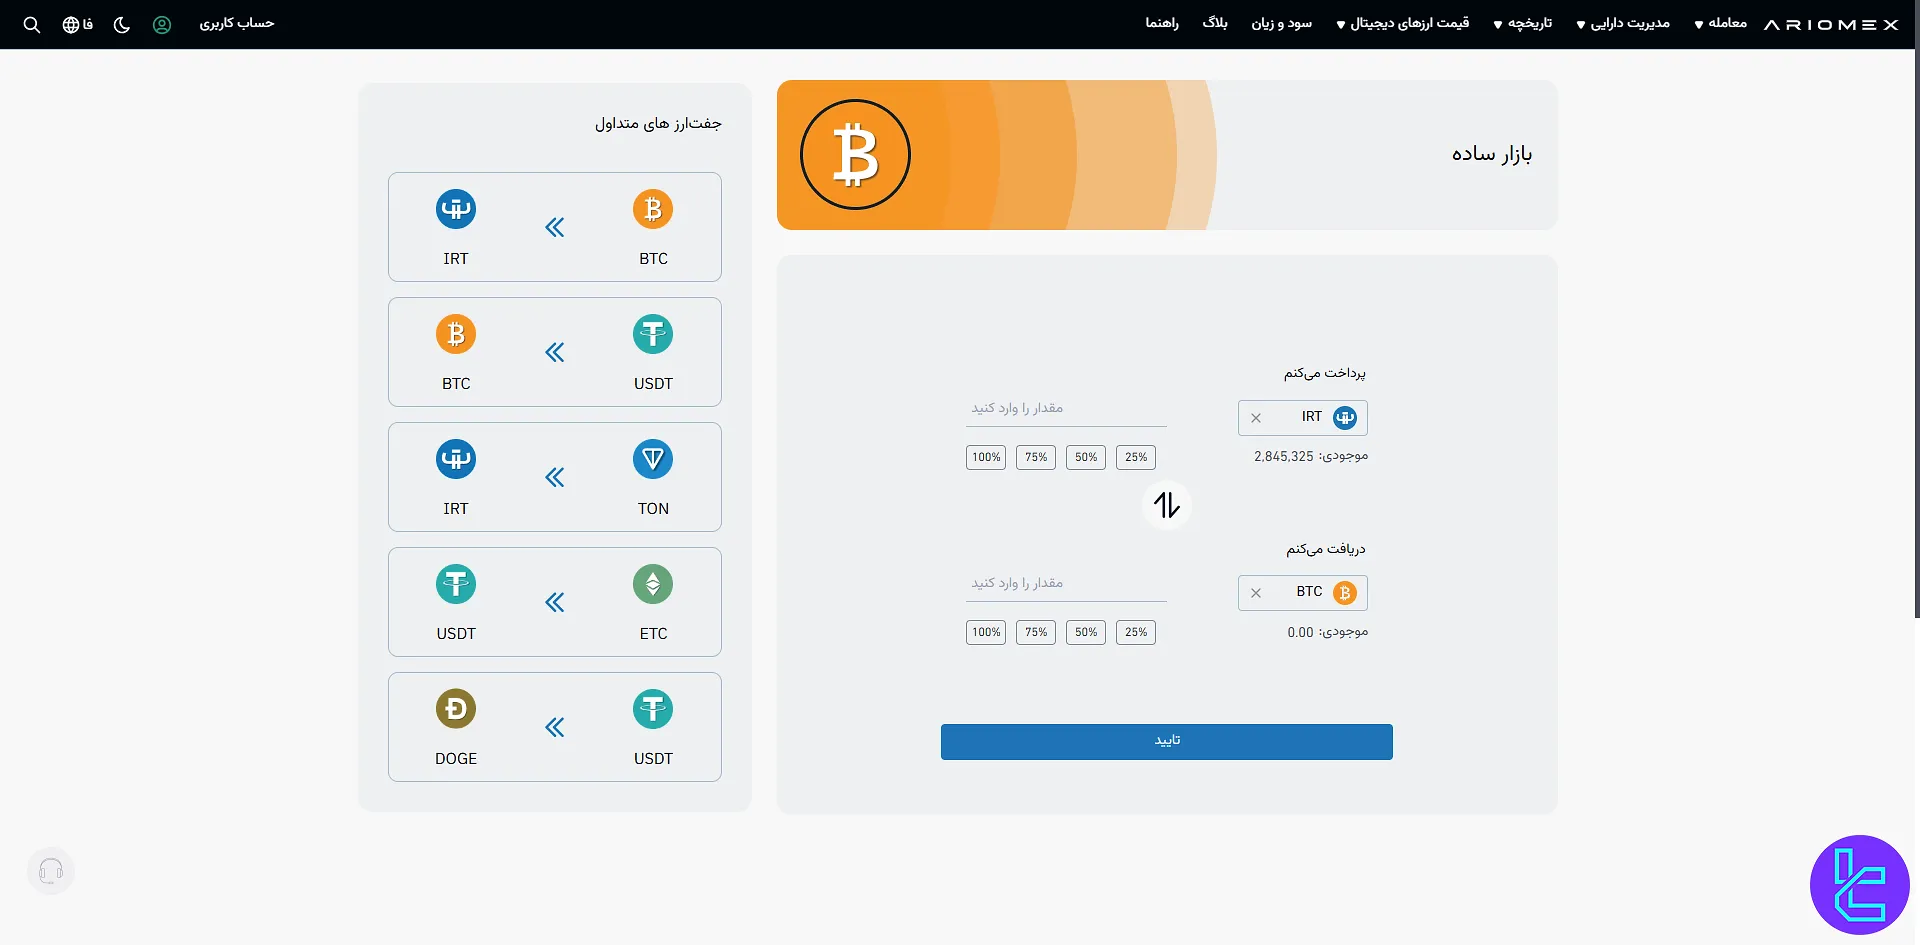Screen dimensions: 1920x945
Task: Open حساب کاربری account page
Action: [x=237, y=24]
